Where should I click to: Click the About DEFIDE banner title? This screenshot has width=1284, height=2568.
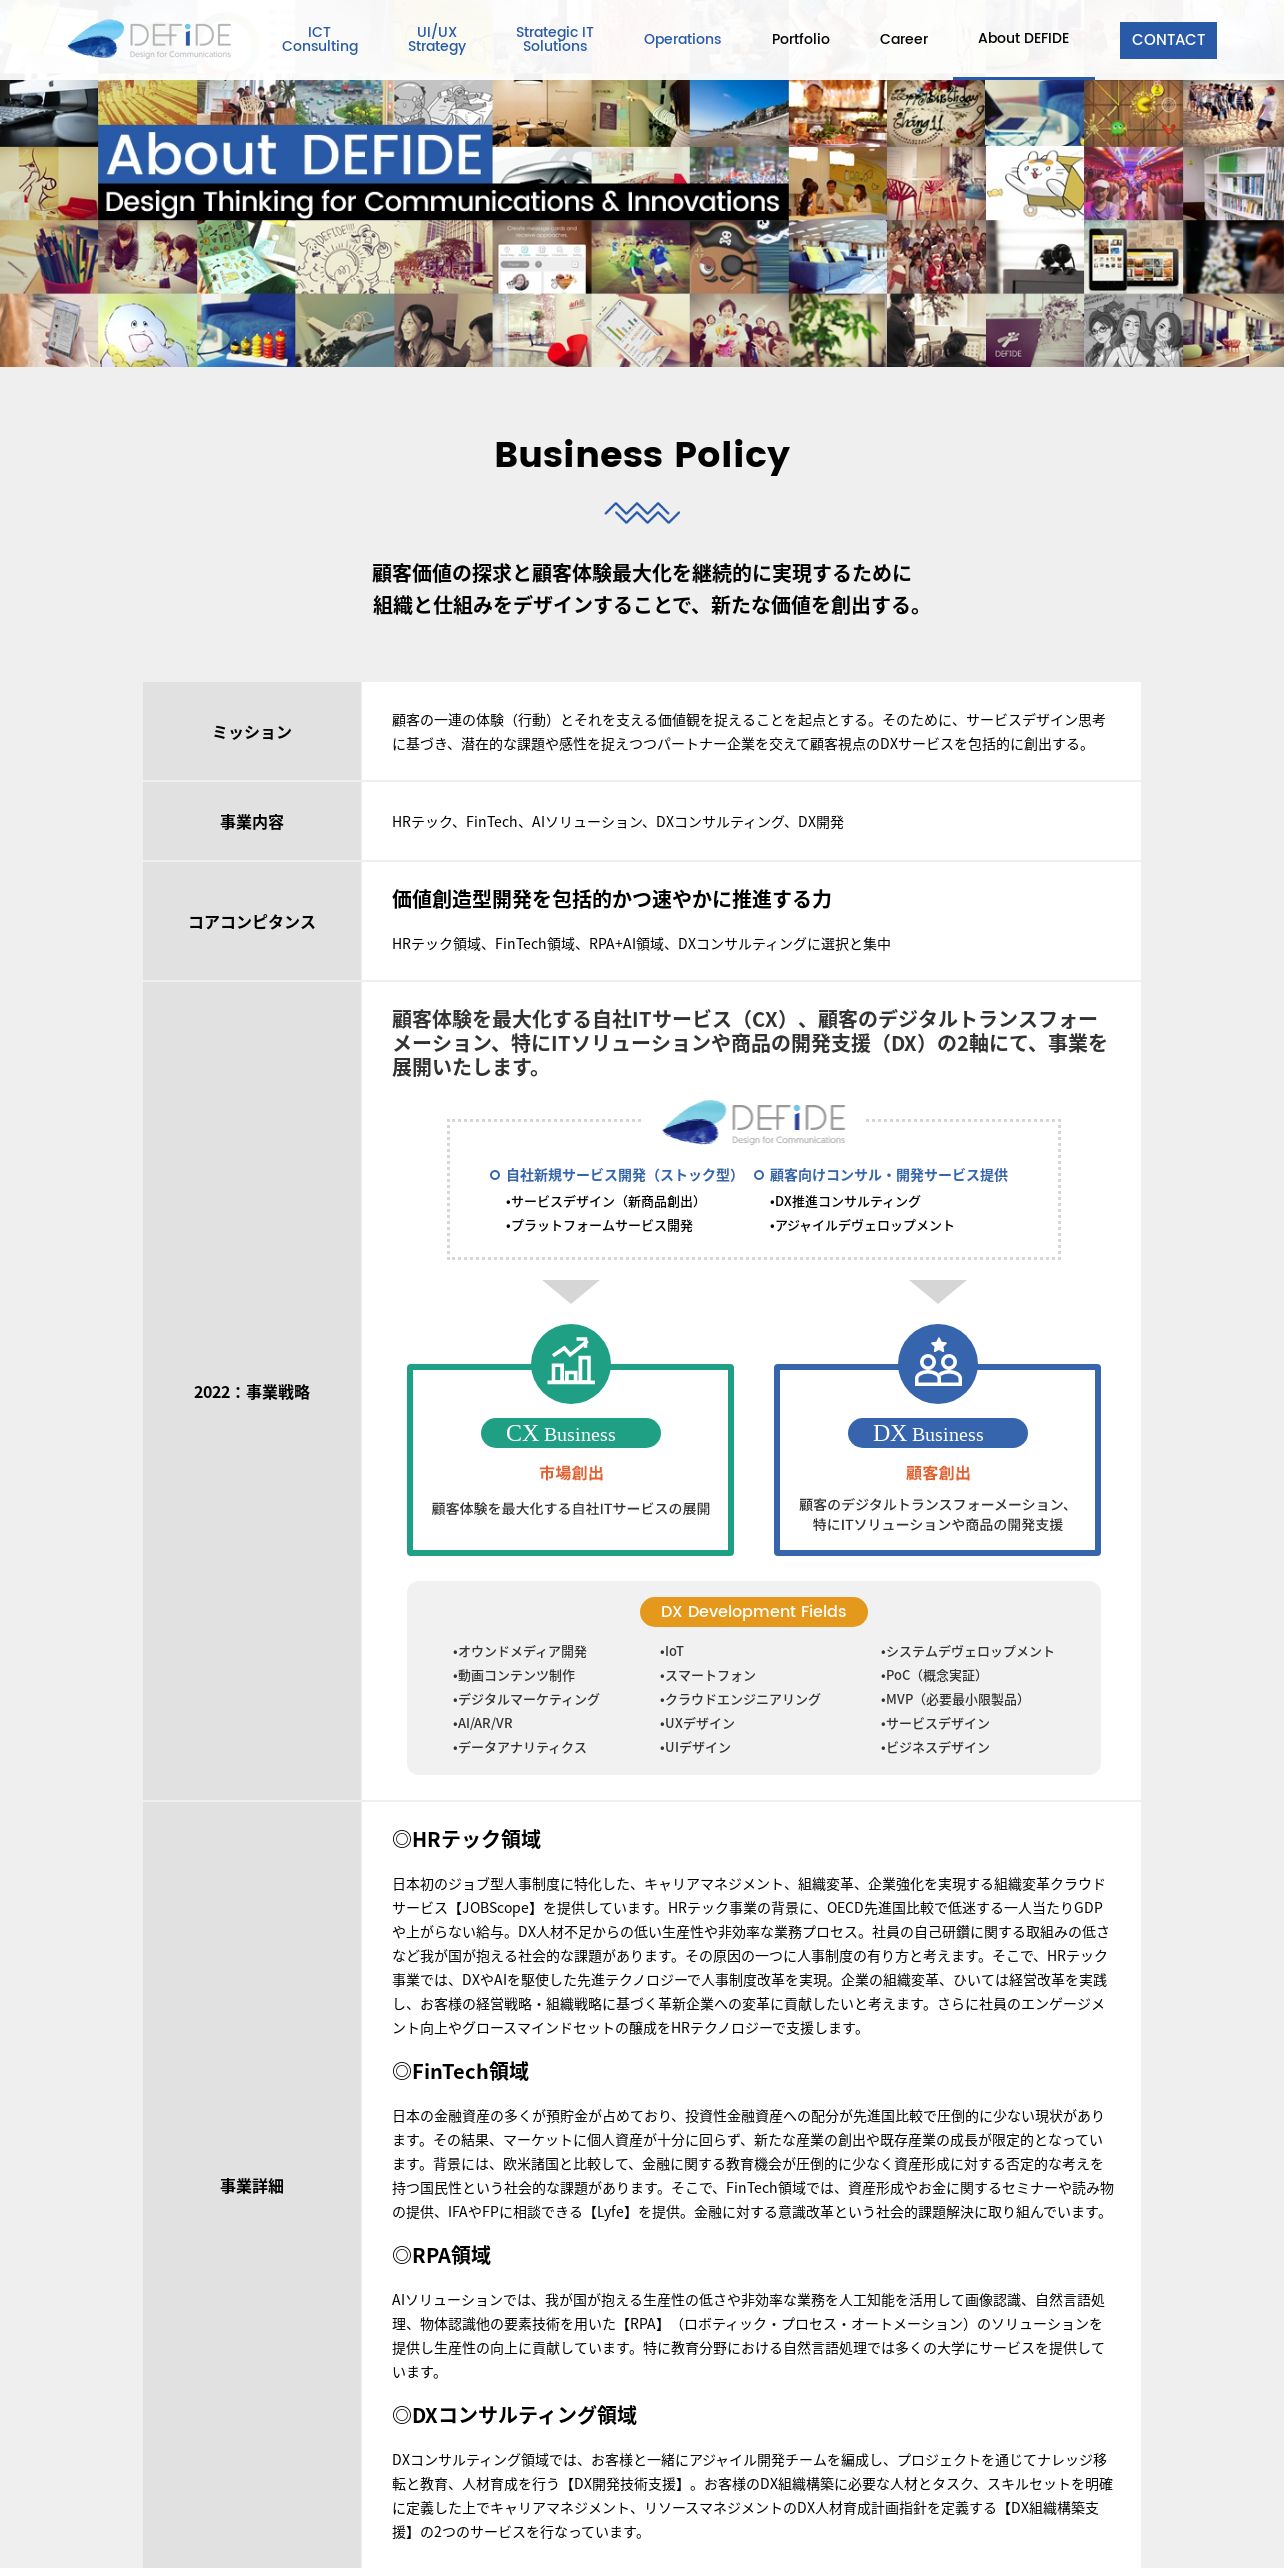pos(295,155)
